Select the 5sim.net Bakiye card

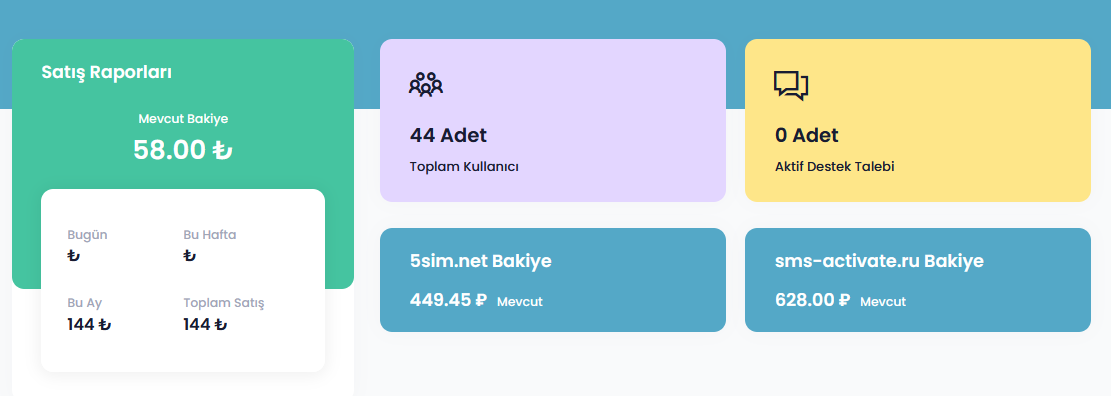pyautogui.click(x=553, y=280)
